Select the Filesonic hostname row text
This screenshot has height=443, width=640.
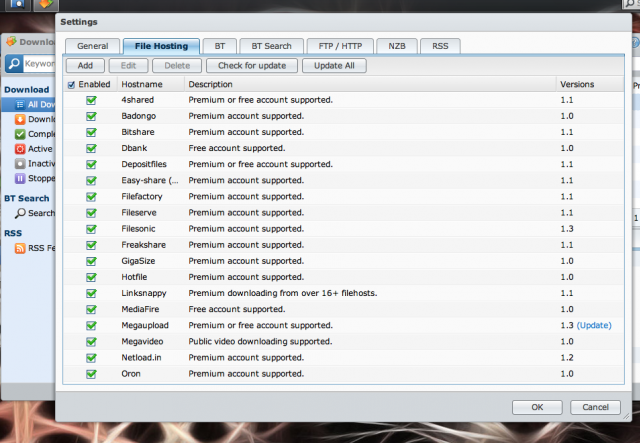(138, 229)
